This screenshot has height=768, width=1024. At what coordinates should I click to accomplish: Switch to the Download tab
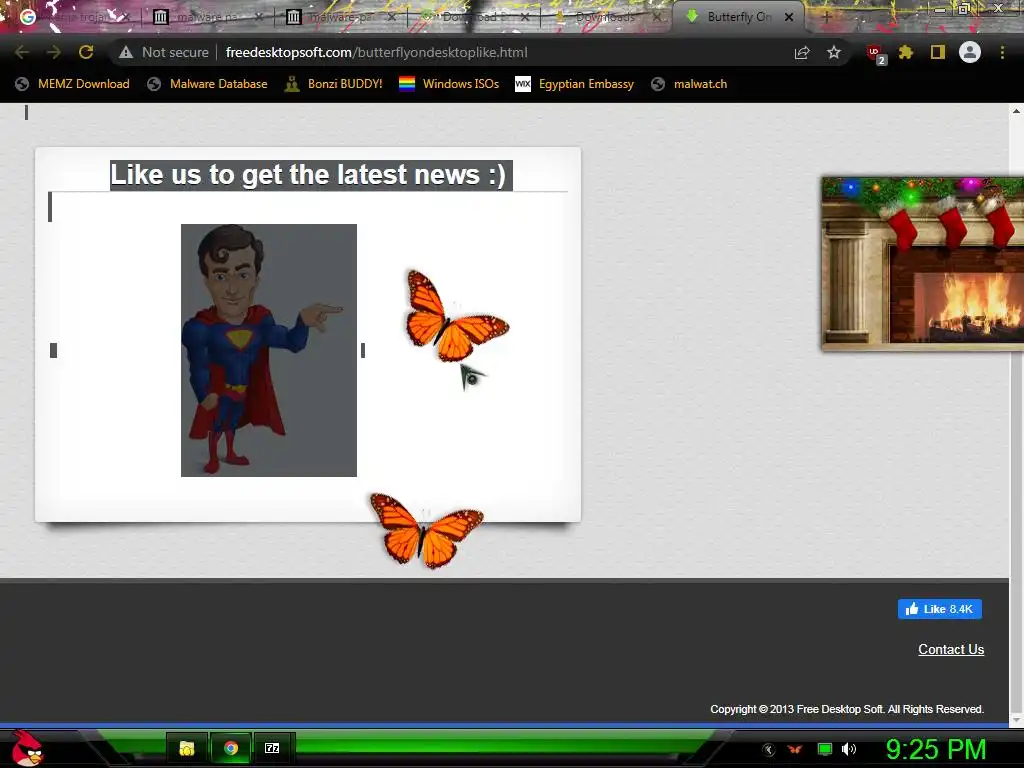point(475,17)
